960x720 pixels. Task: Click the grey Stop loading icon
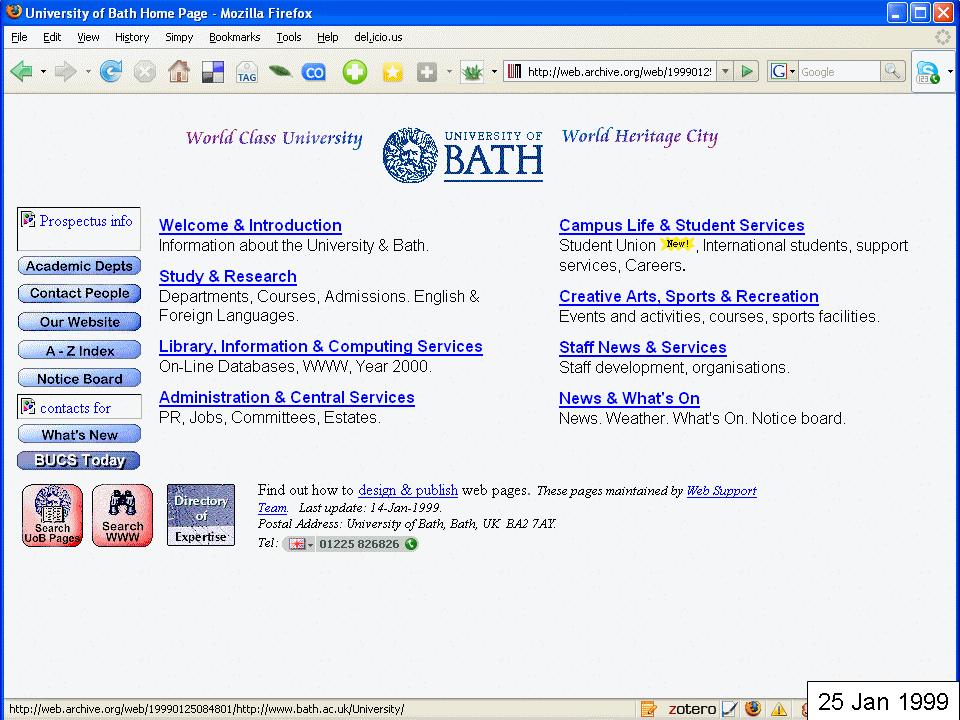(x=144, y=72)
